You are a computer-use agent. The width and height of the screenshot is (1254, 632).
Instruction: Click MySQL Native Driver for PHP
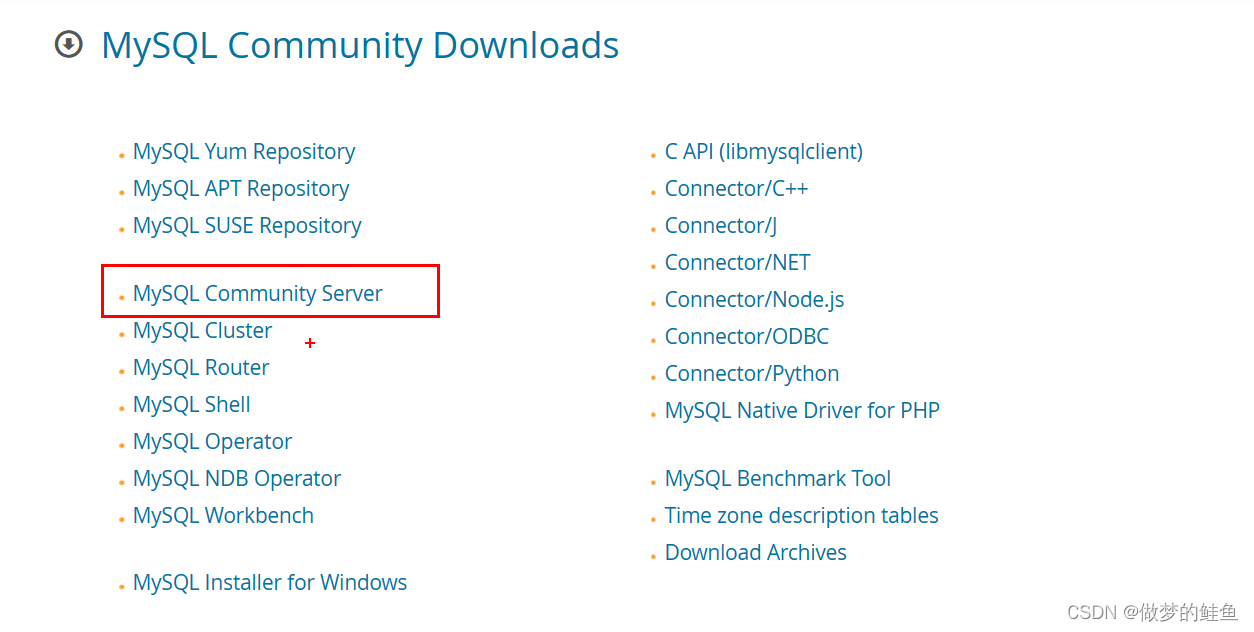click(x=802, y=411)
